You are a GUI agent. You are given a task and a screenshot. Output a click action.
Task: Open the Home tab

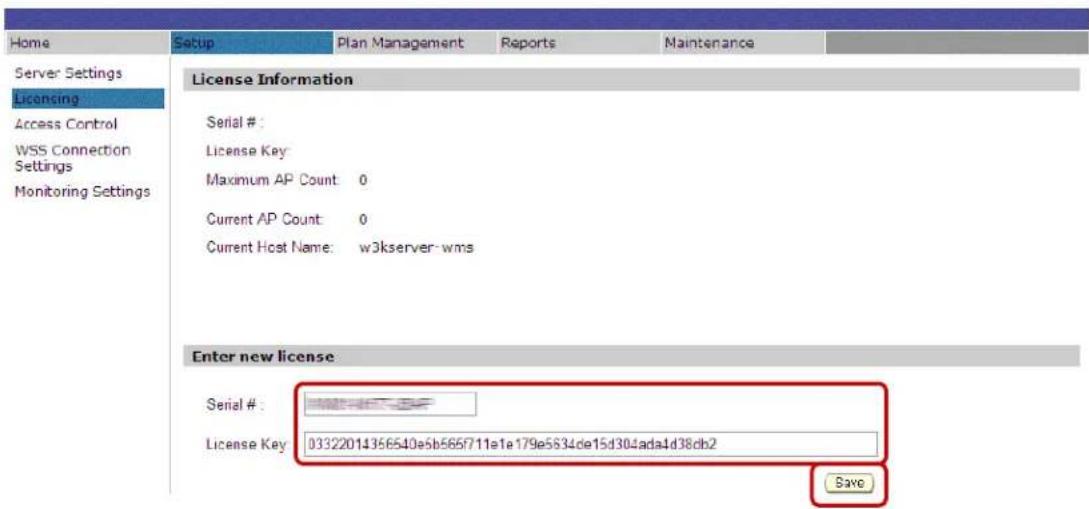pyautogui.click(x=87, y=43)
